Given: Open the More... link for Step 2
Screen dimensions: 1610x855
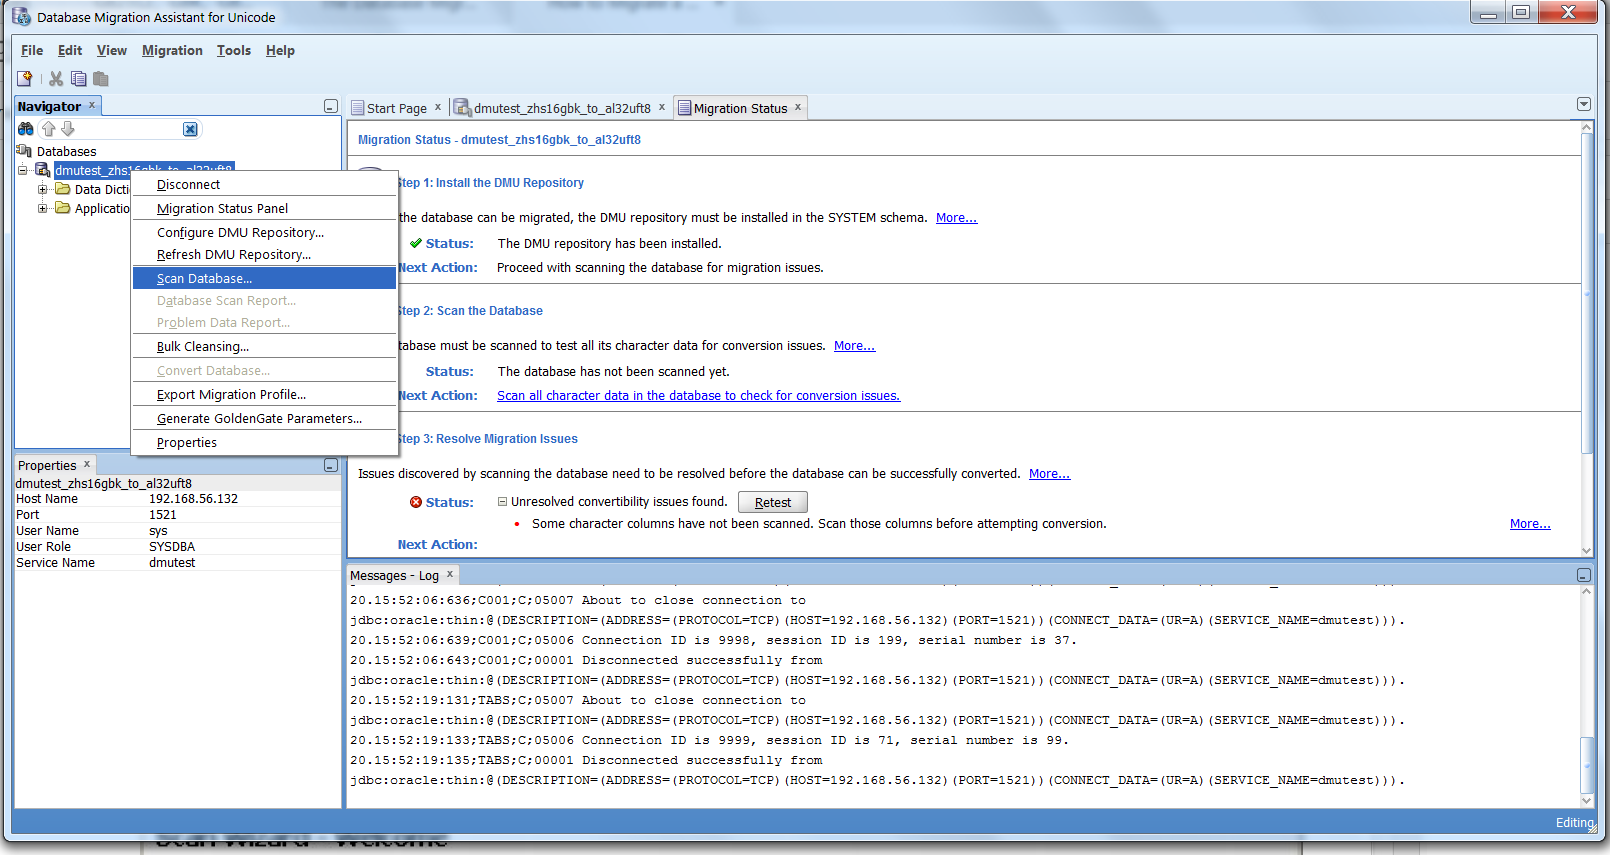Looking at the screenshot, I should coord(854,345).
